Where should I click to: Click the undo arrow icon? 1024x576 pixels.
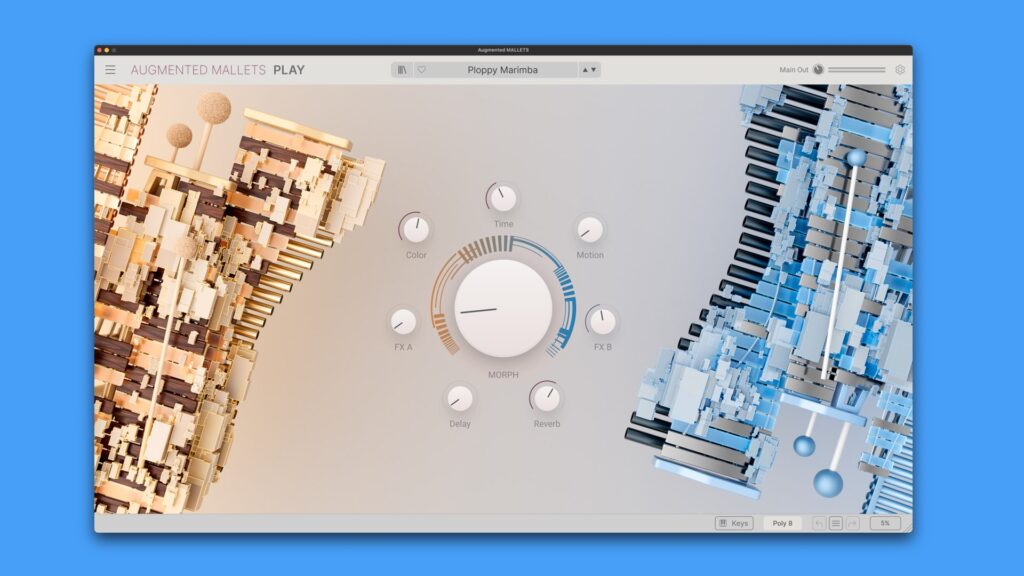tap(819, 523)
